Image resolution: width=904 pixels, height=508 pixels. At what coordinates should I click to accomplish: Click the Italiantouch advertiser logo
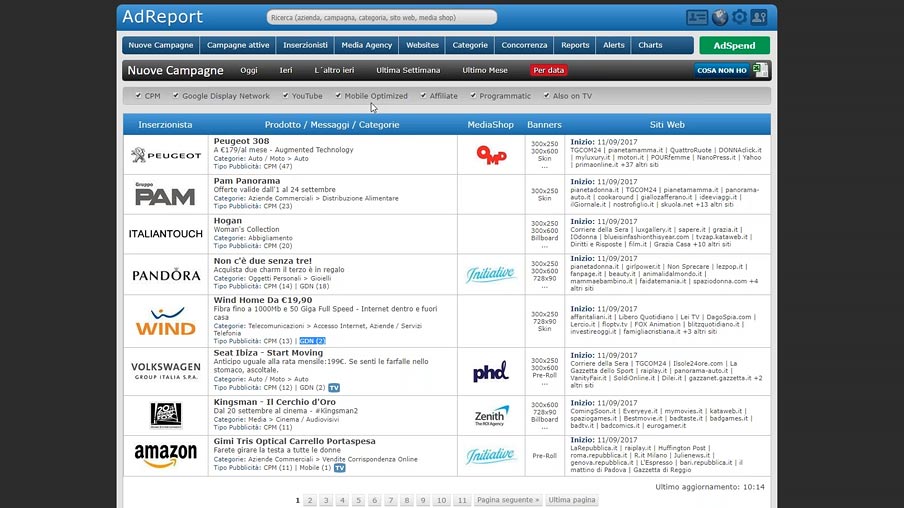(x=165, y=234)
